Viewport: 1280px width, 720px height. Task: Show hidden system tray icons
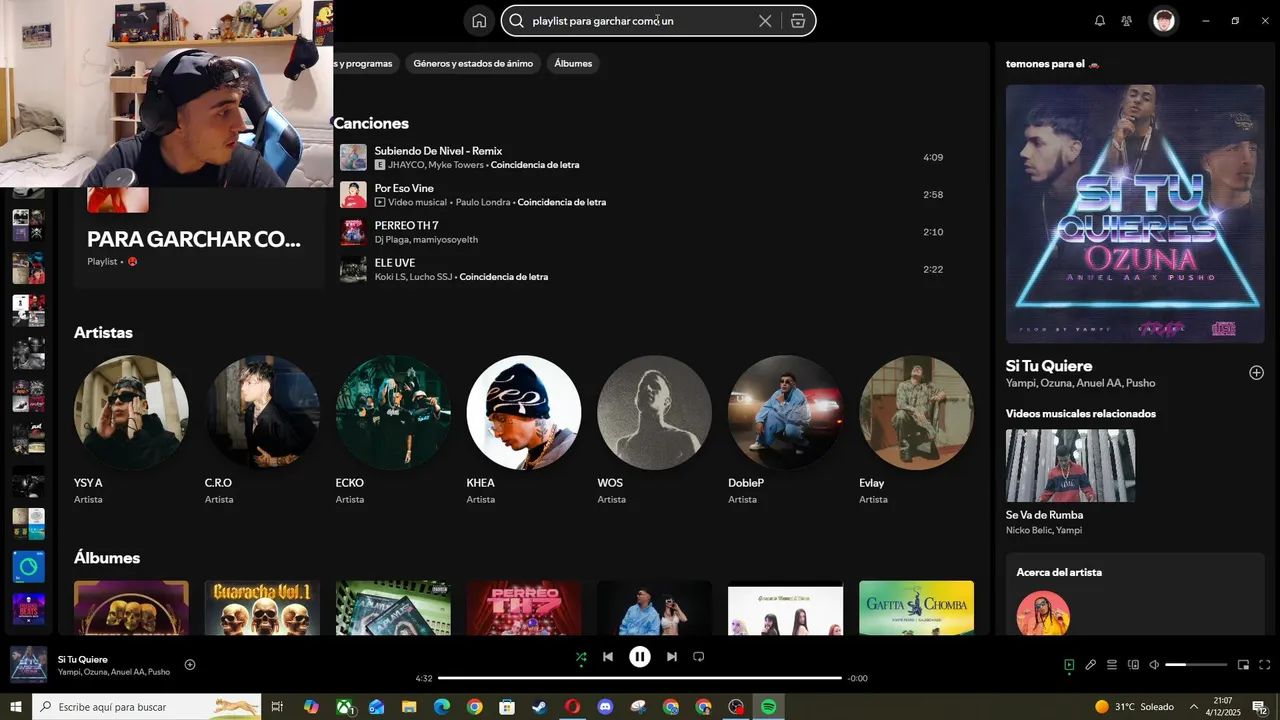(x=1193, y=707)
